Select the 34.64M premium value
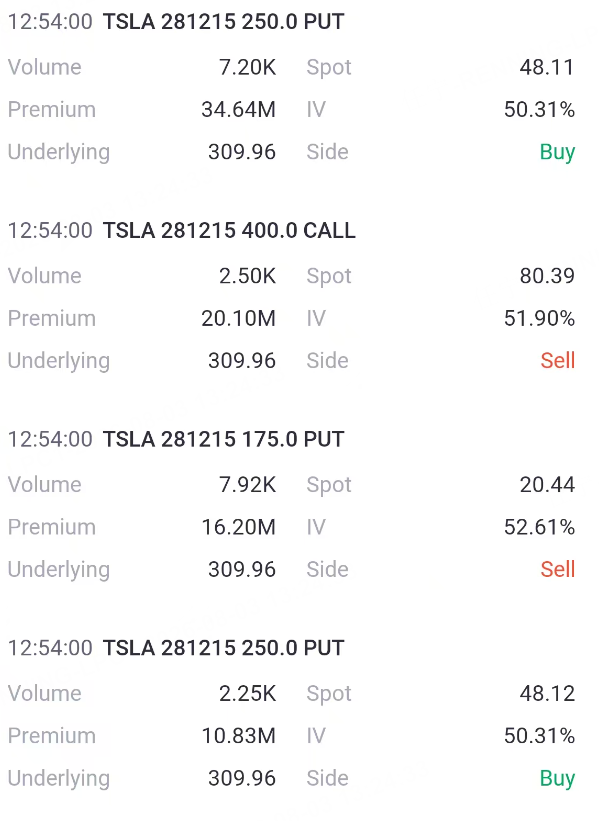Image resolution: width=599 pixels, height=821 pixels. 238,109
